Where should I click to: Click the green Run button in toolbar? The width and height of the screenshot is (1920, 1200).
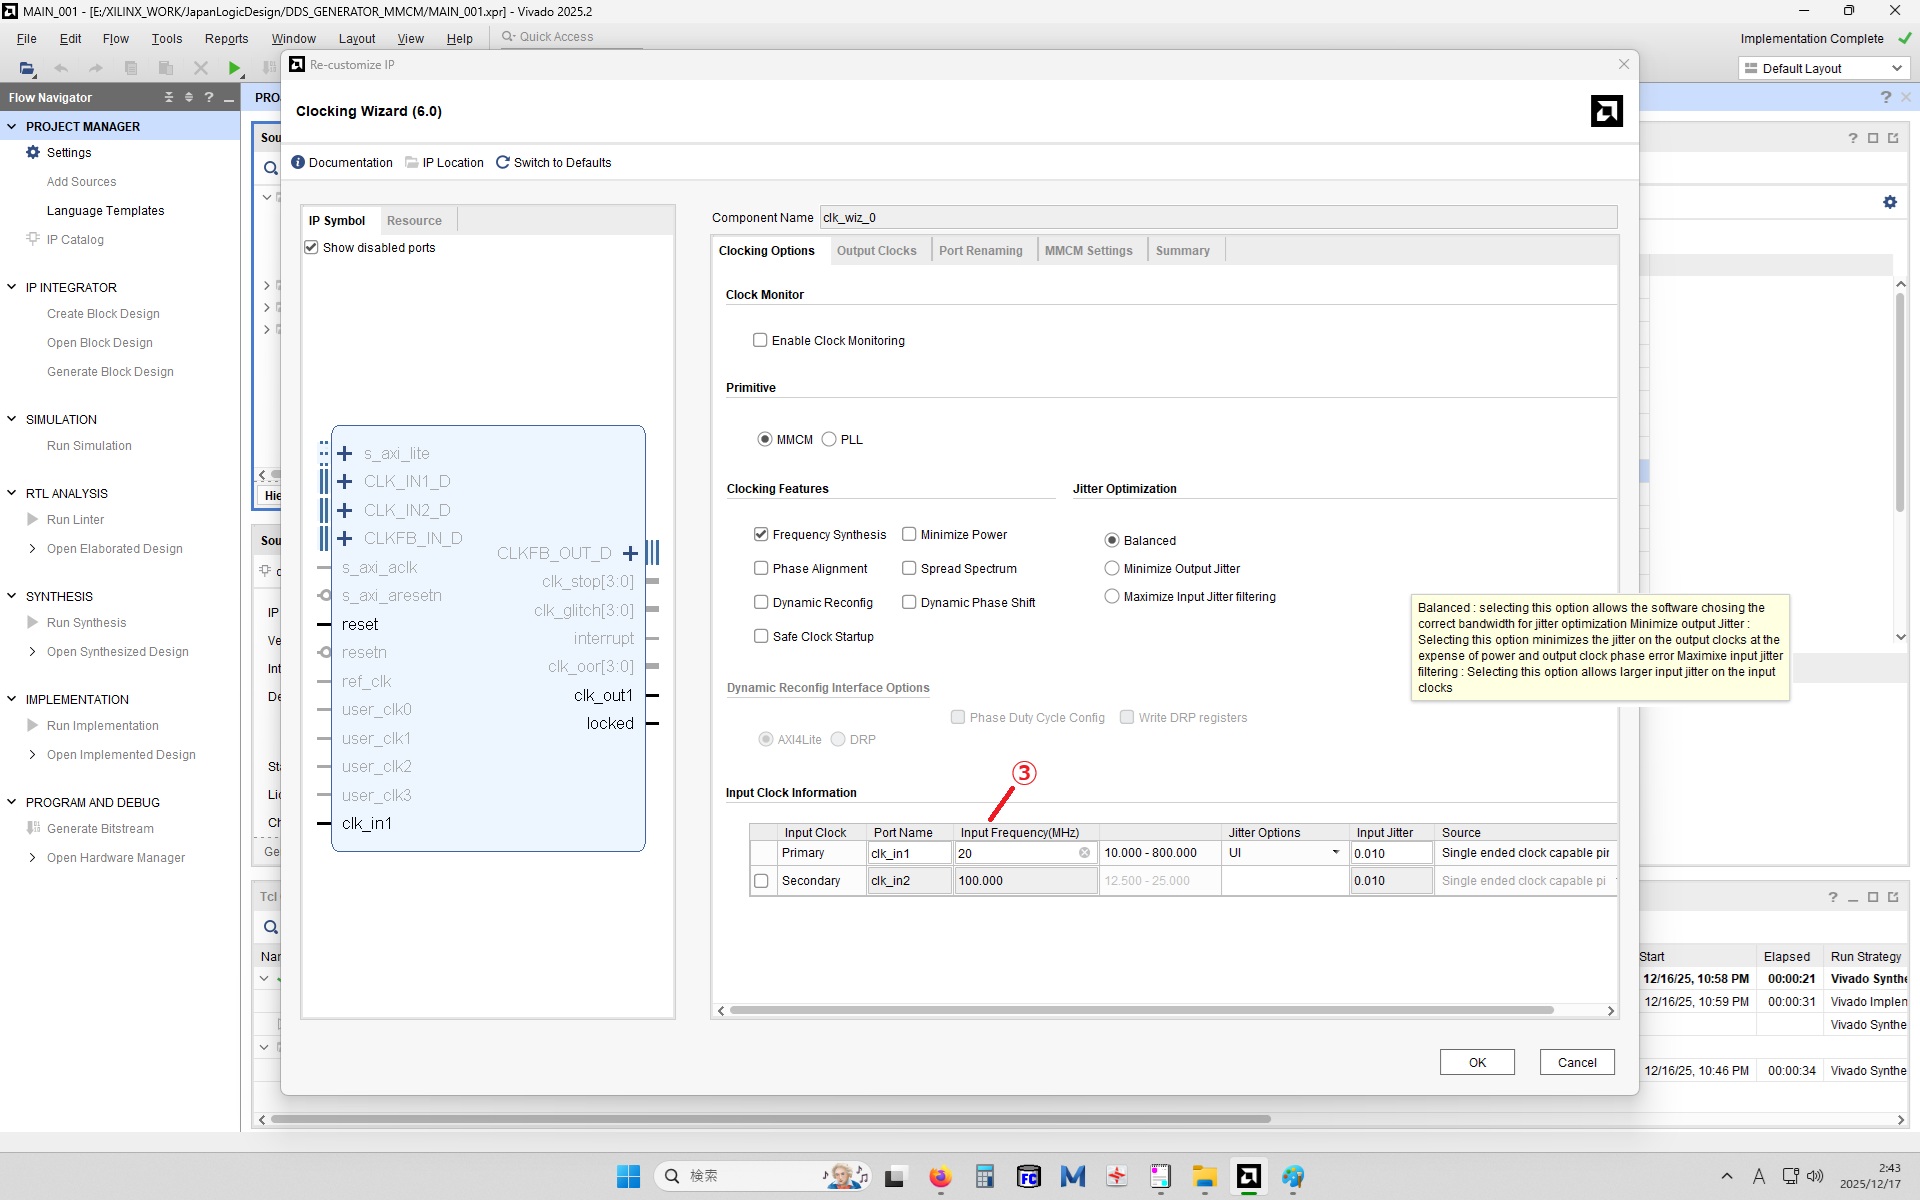(x=234, y=68)
